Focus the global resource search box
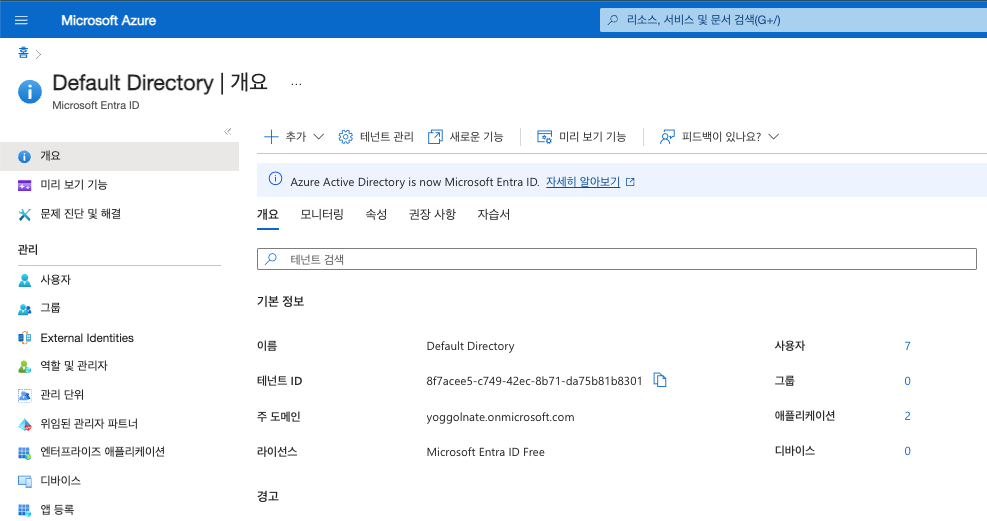The image size is (987, 521). tap(793, 20)
